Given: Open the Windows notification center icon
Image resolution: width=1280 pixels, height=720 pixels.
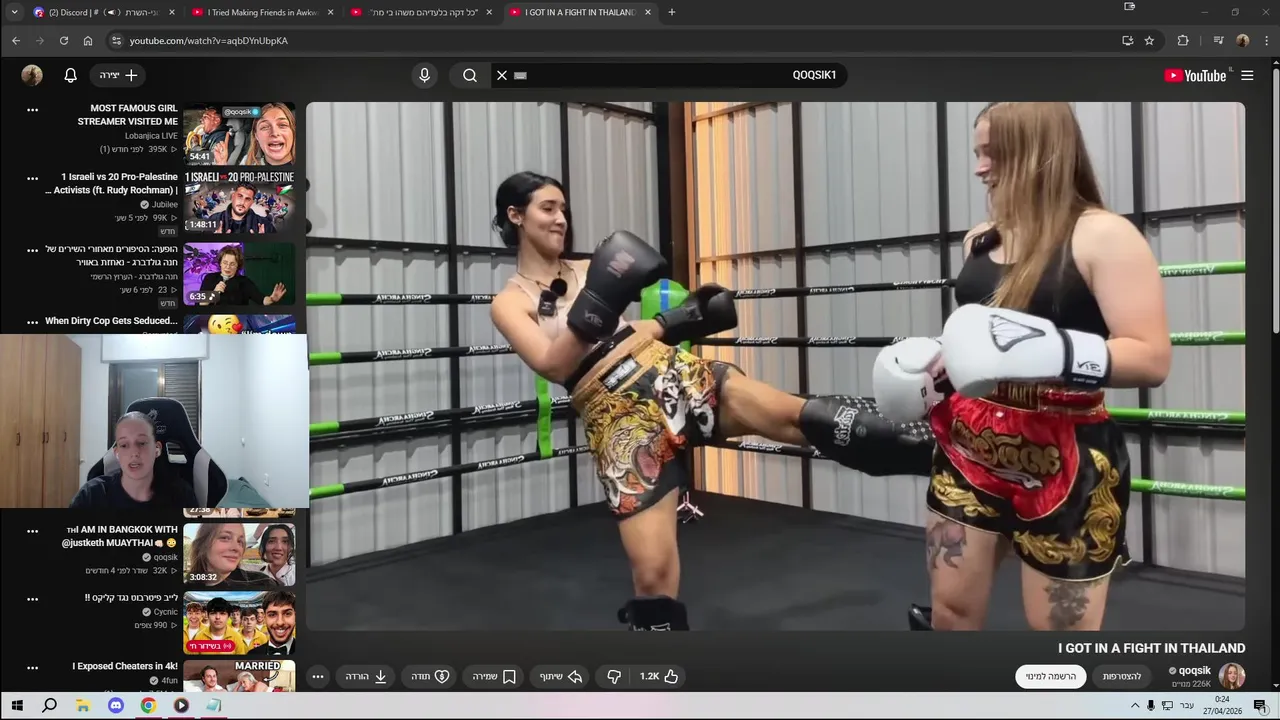Looking at the screenshot, I should 1260,705.
